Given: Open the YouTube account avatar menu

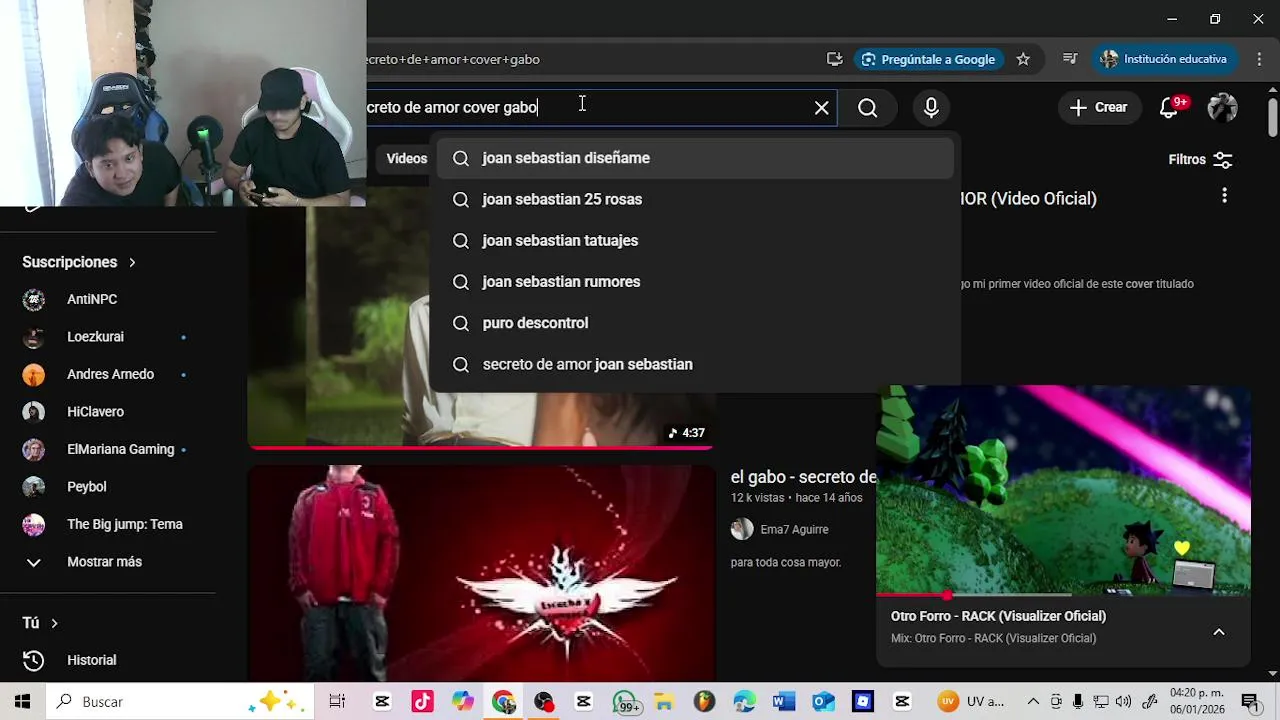Looking at the screenshot, I should point(1222,108).
